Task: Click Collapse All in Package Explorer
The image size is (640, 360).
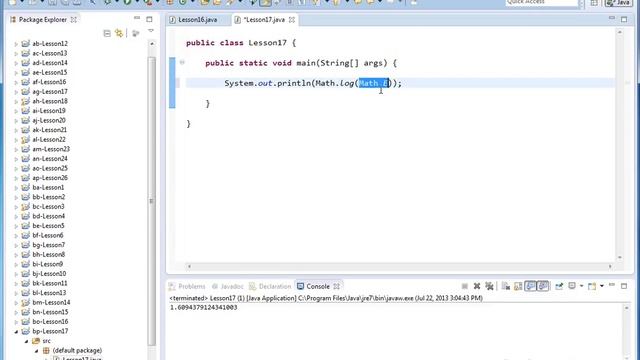Action: (107, 33)
